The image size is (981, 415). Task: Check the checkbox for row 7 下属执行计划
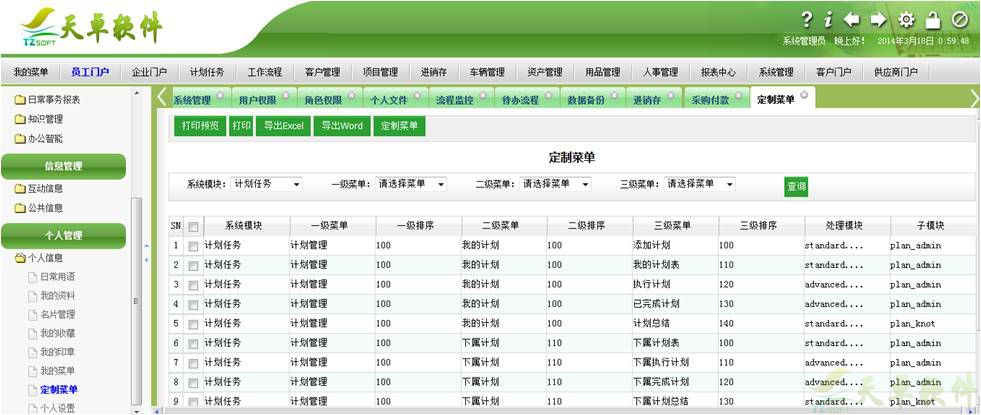(193, 363)
